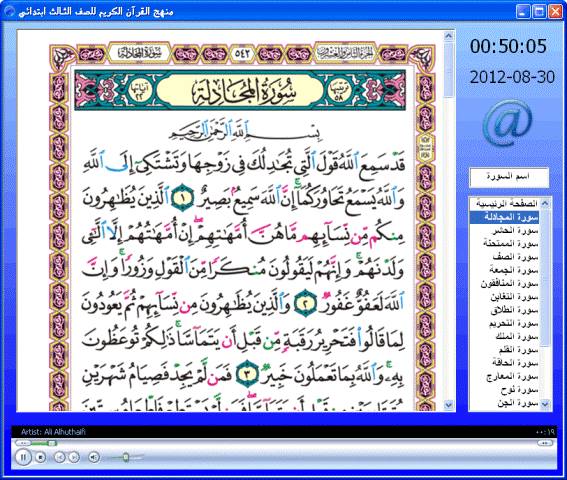The height and width of the screenshot is (480, 567).
Task: Maximize the application window
Action: pos(538,11)
